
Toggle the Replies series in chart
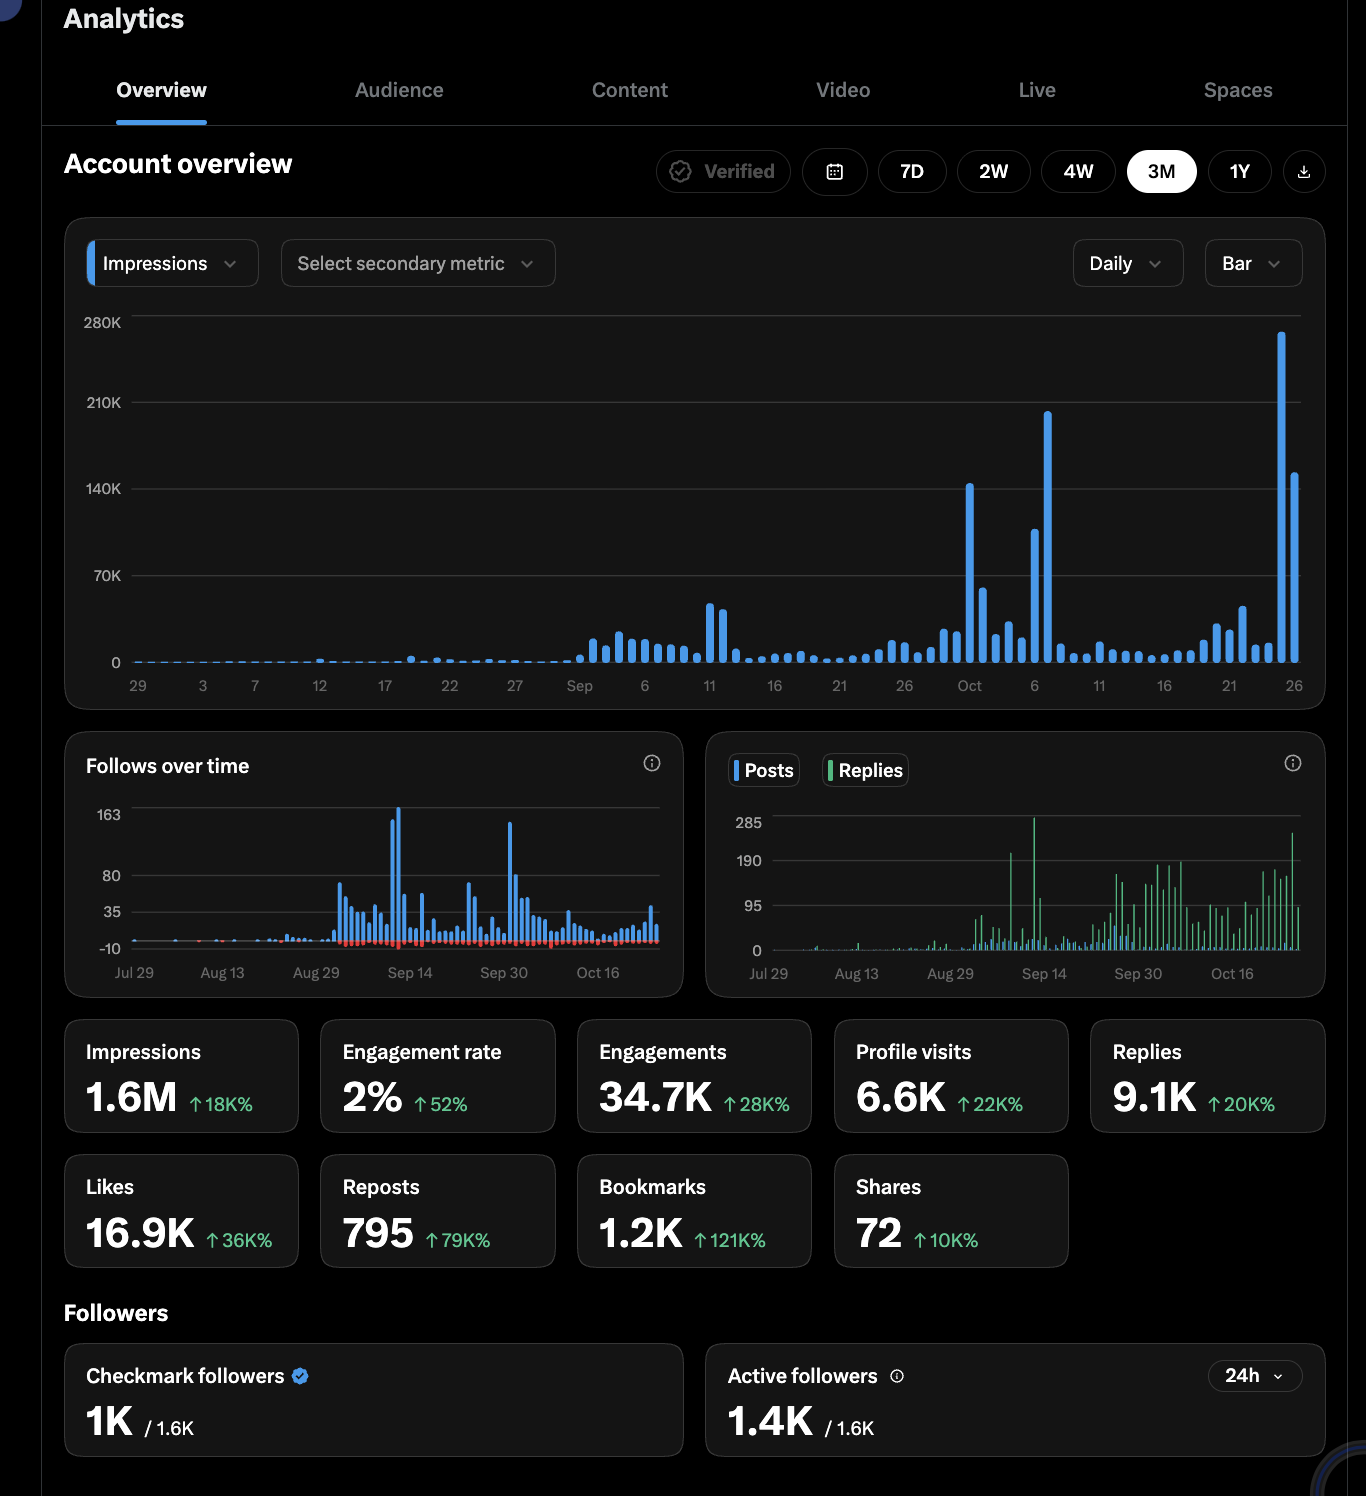[x=865, y=770]
